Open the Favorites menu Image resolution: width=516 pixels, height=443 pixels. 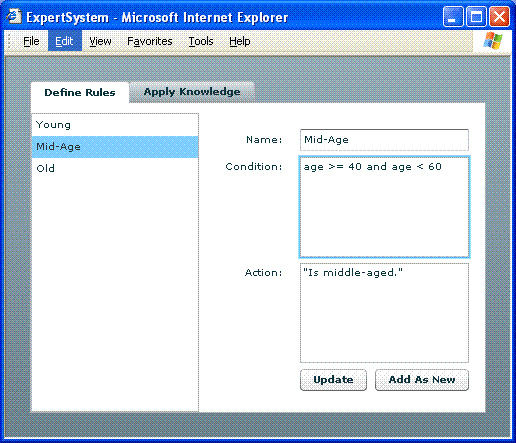coord(150,41)
